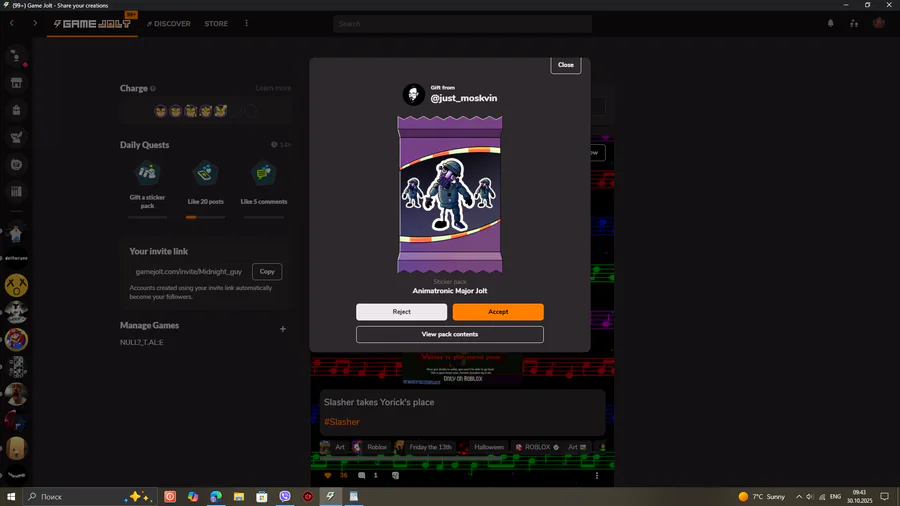This screenshot has width=900, height=506.
Task: Click the View pack contents button
Action: click(449, 334)
